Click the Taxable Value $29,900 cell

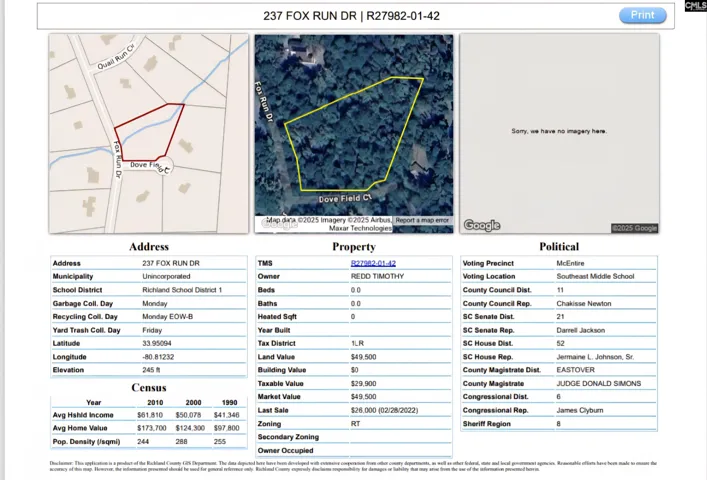click(363, 384)
